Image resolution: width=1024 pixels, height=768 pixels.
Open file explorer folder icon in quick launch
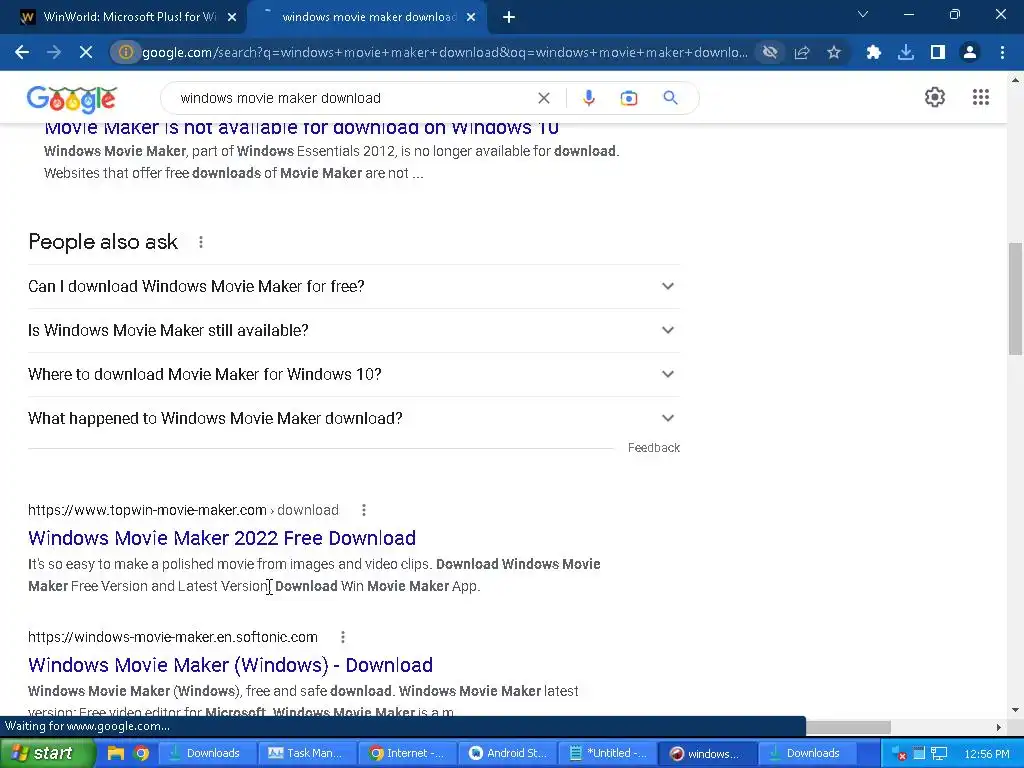(x=116, y=754)
